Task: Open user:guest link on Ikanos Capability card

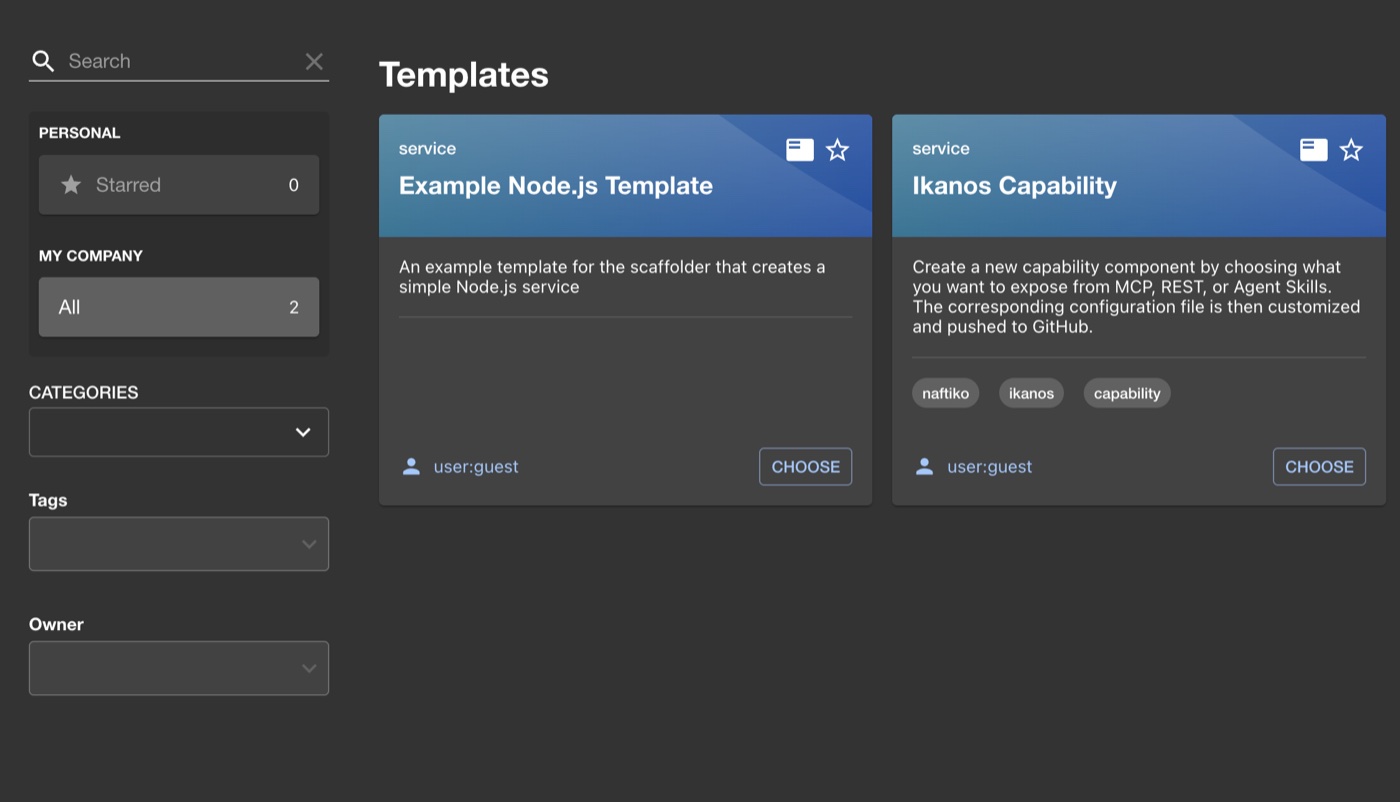Action: (990, 467)
